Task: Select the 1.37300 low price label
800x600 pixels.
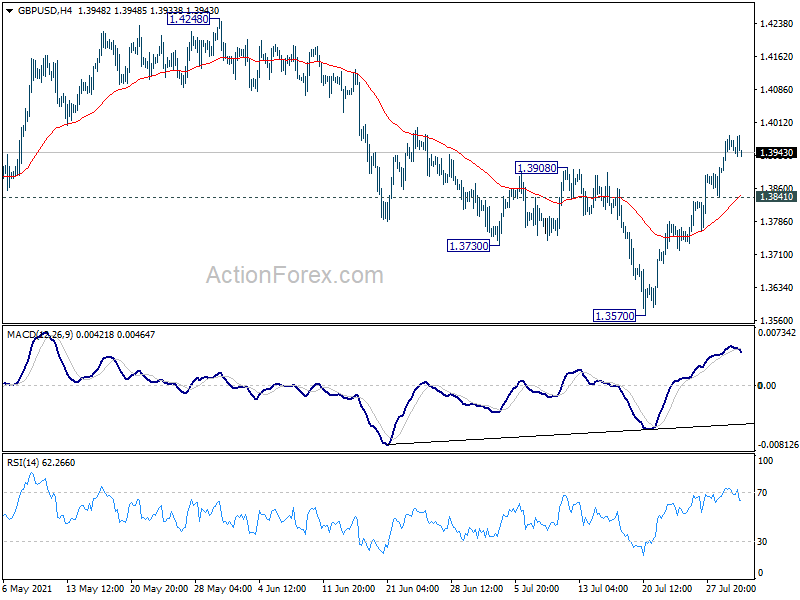Action: pos(468,246)
